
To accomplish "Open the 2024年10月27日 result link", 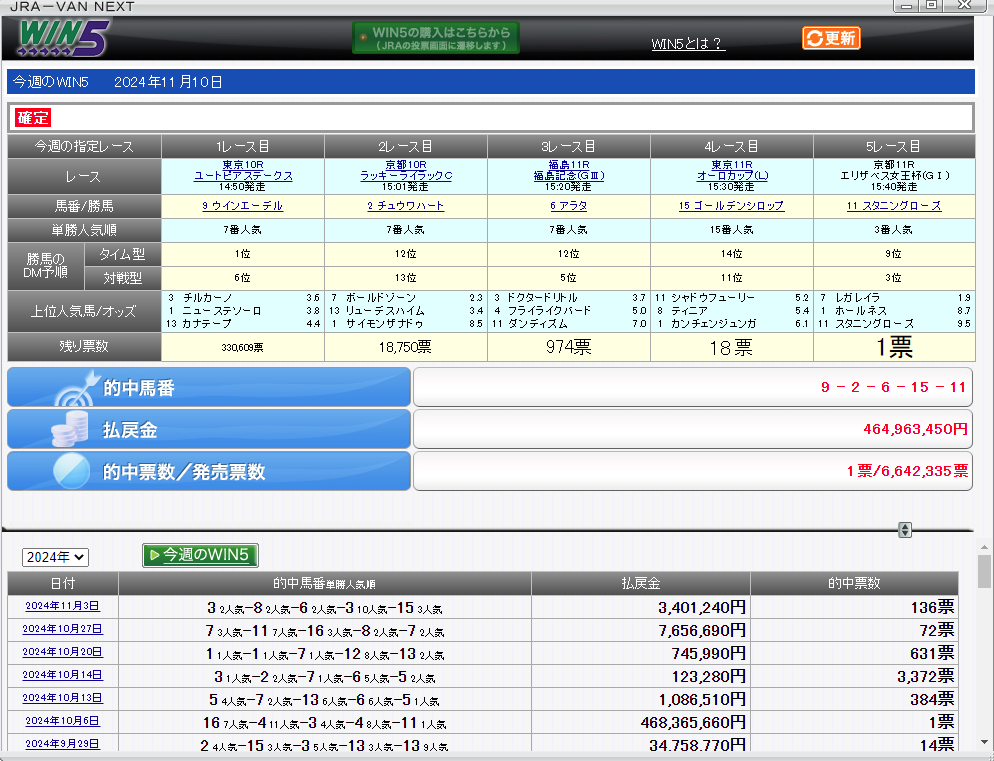I will pos(62,629).
